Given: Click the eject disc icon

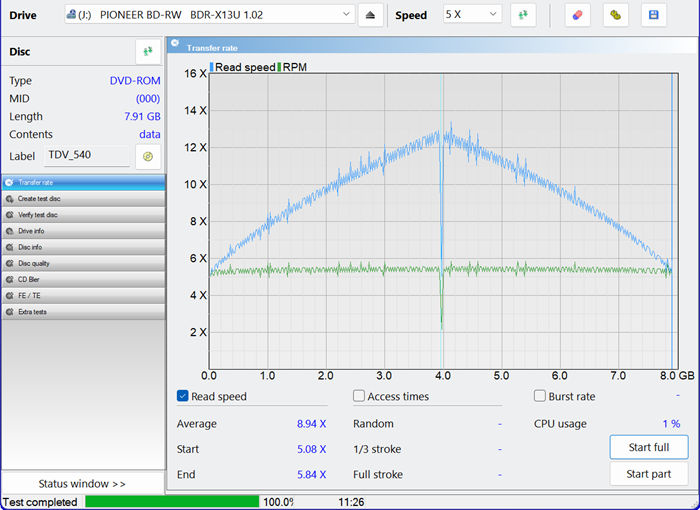Looking at the screenshot, I should [x=370, y=15].
